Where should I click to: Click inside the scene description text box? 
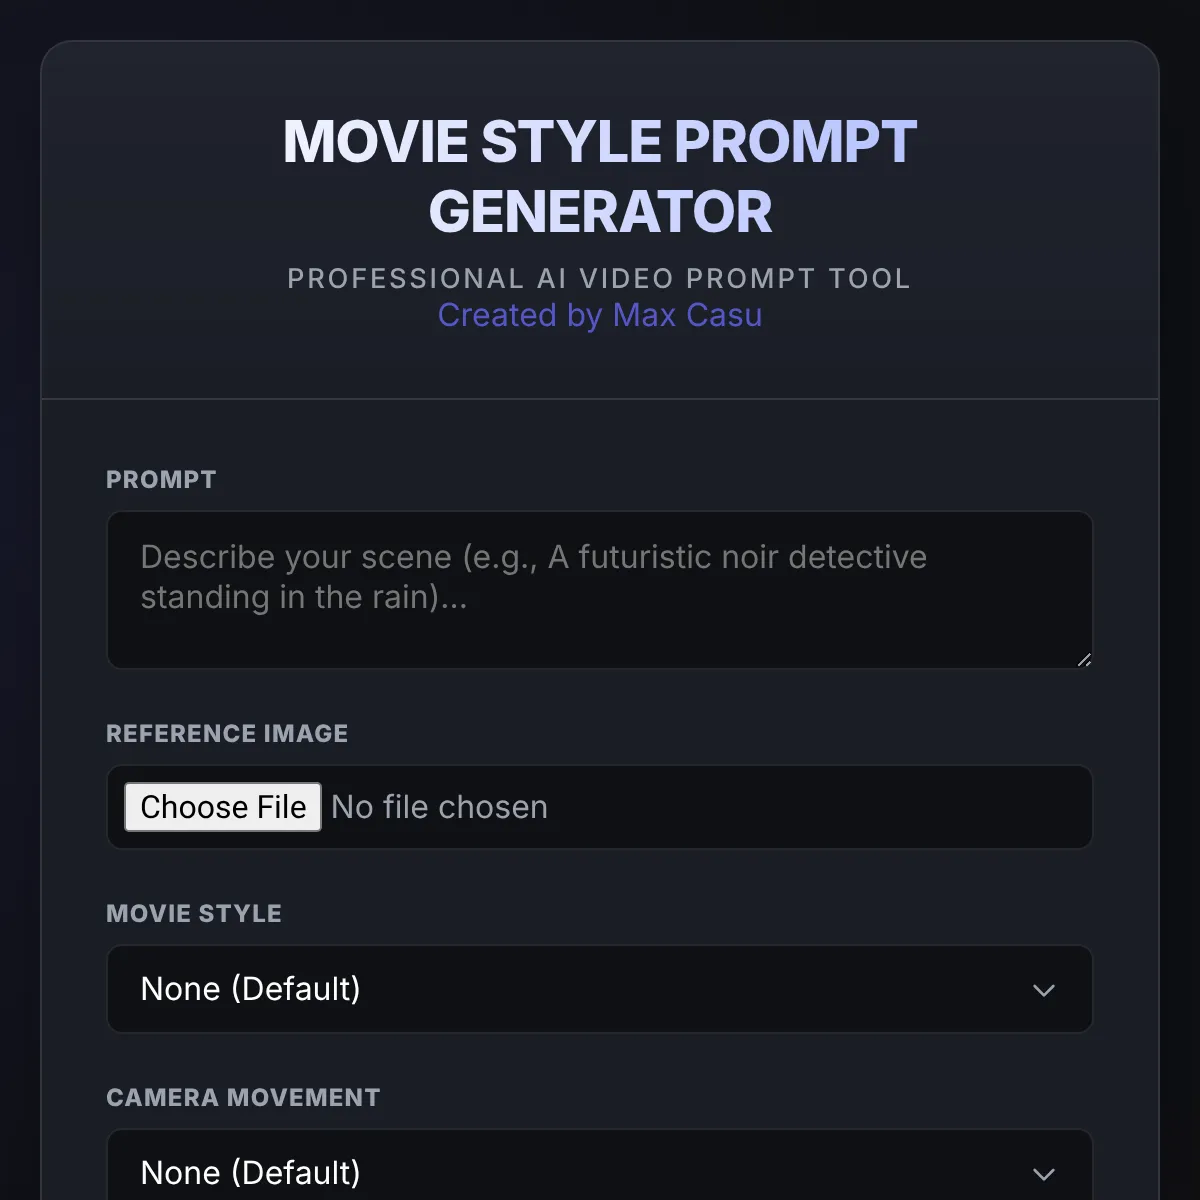pyautogui.click(x=600, y=590)
